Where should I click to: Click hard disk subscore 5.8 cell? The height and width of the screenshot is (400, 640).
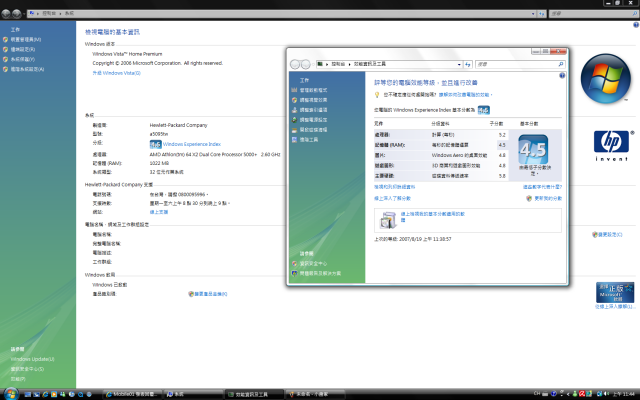click(x=502, y=176)
